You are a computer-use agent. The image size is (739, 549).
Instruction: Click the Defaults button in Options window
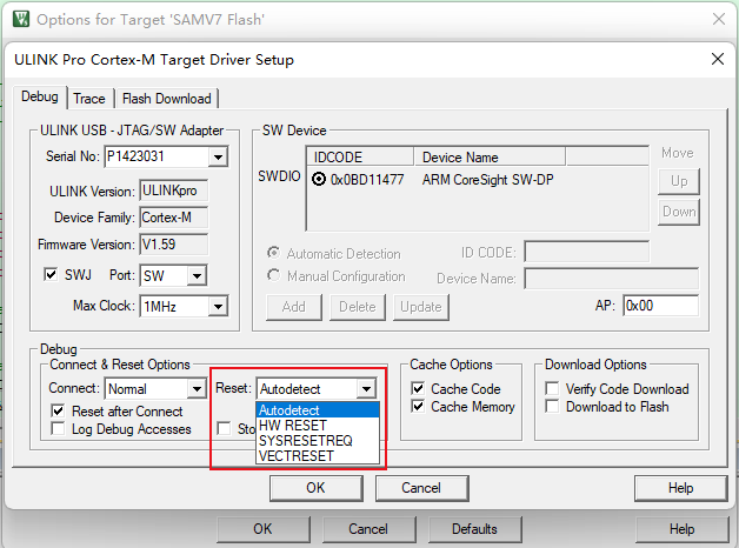pos(474,529)
